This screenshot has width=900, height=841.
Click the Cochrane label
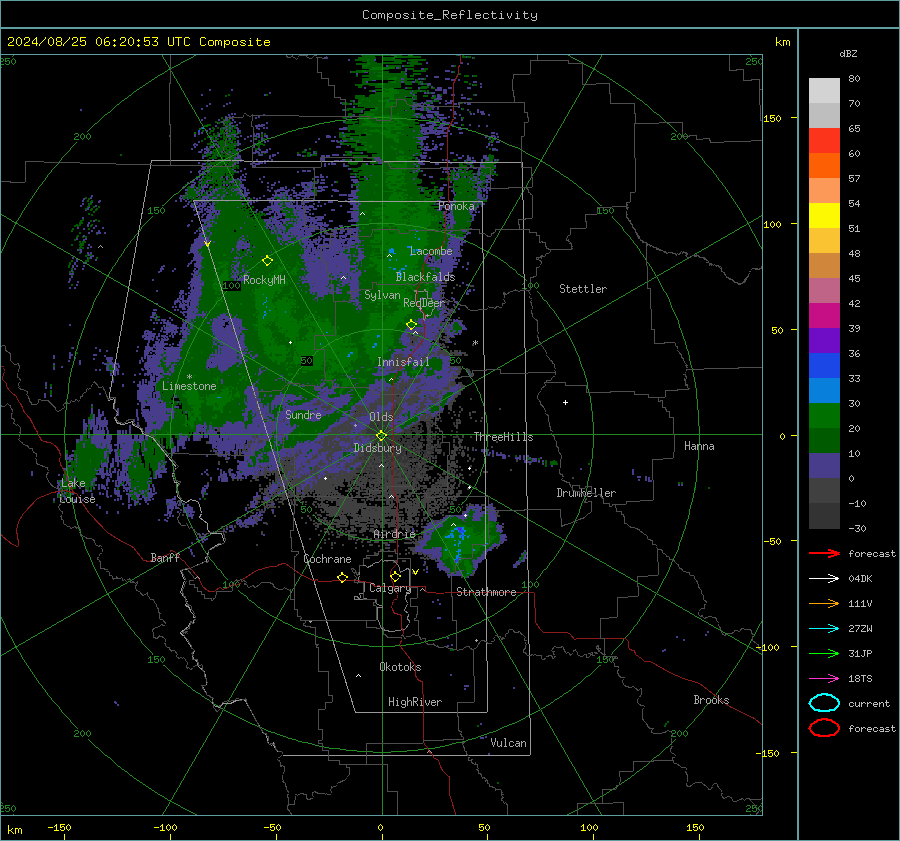[327, 559]
